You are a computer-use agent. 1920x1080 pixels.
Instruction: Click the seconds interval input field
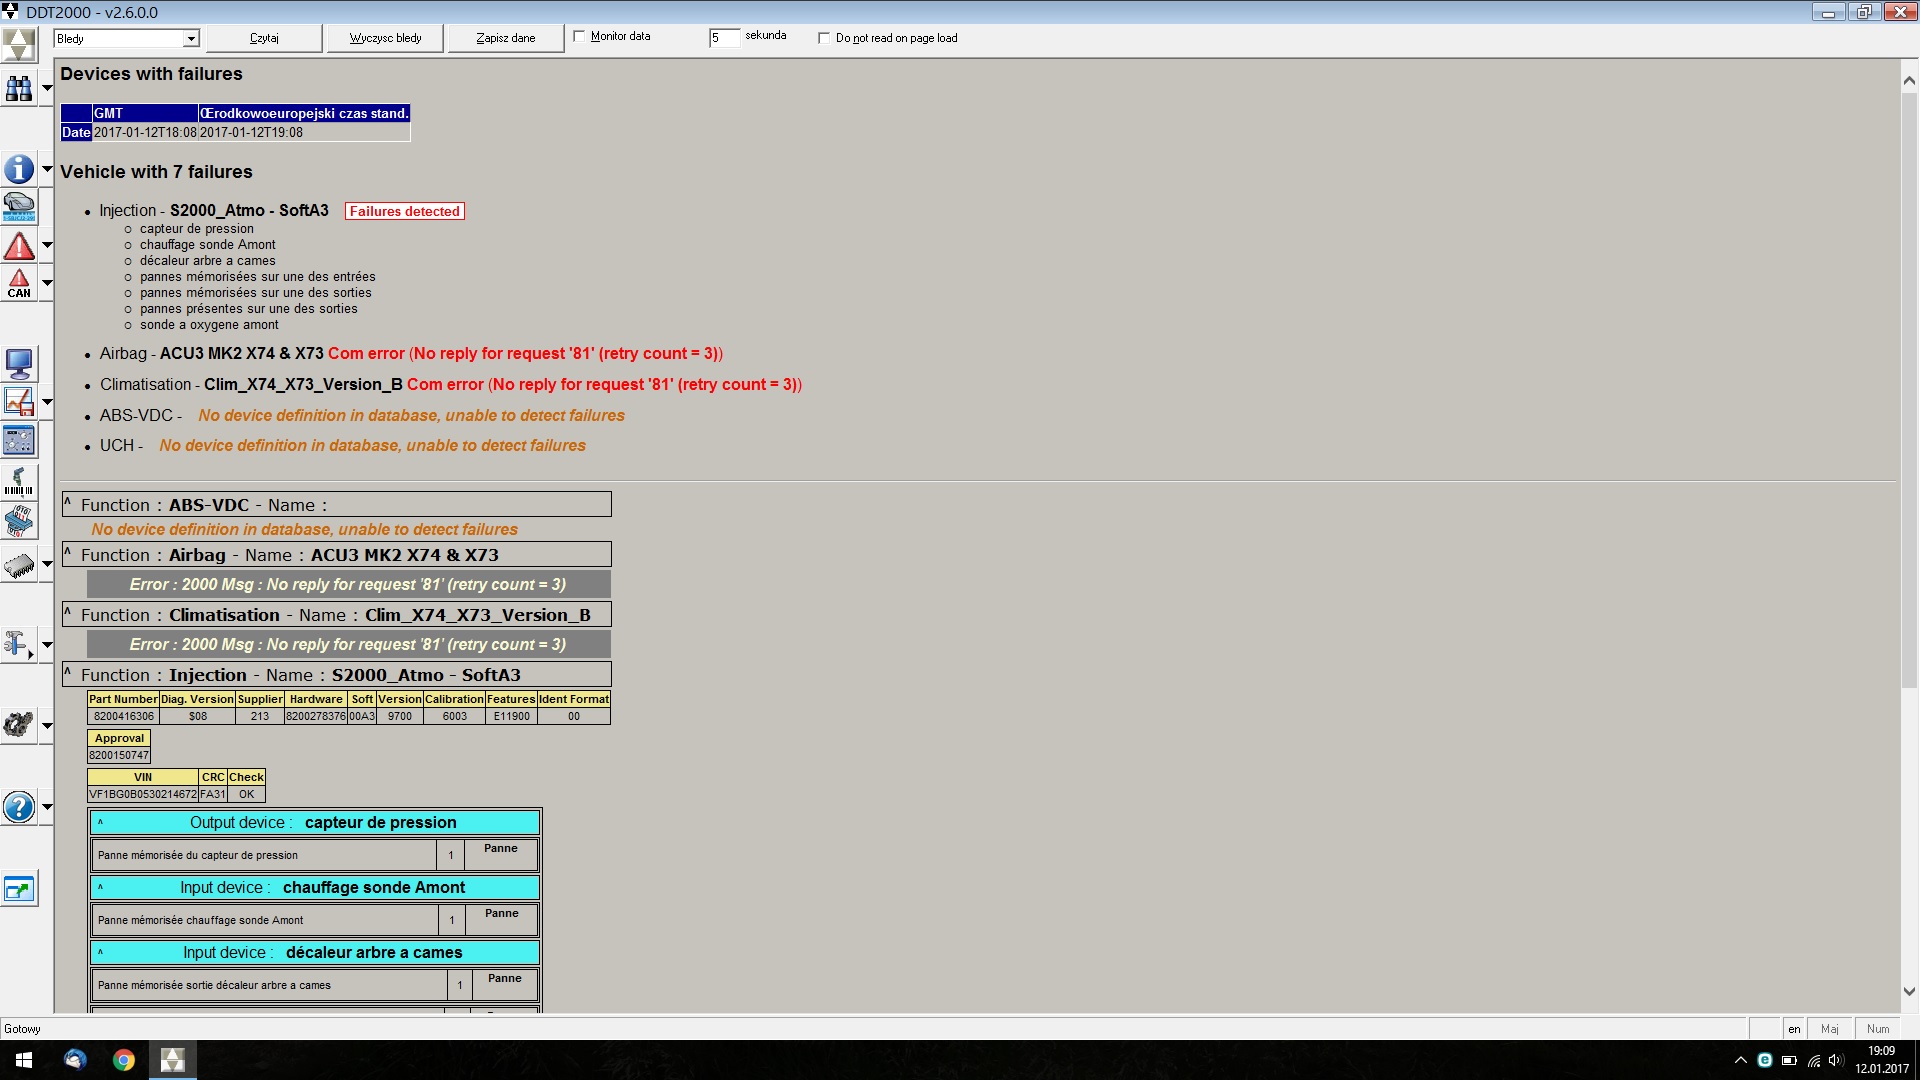point(724,38)
